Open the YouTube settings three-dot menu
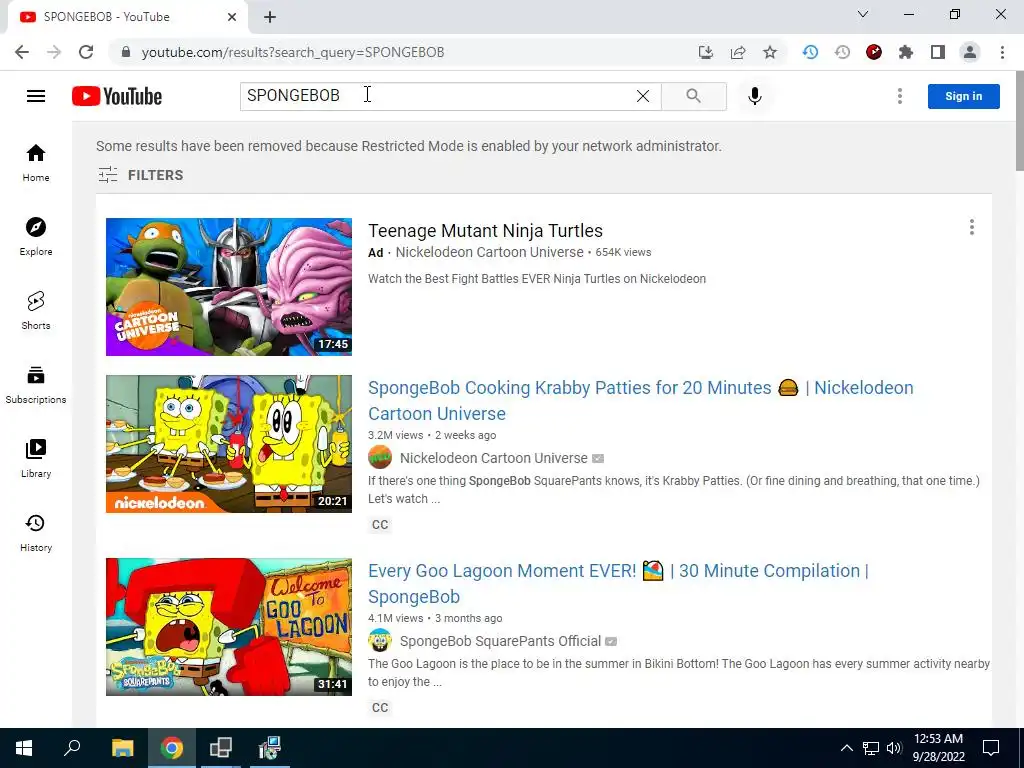The height and width of the screenshot is (768, 1024). point(899,96)
